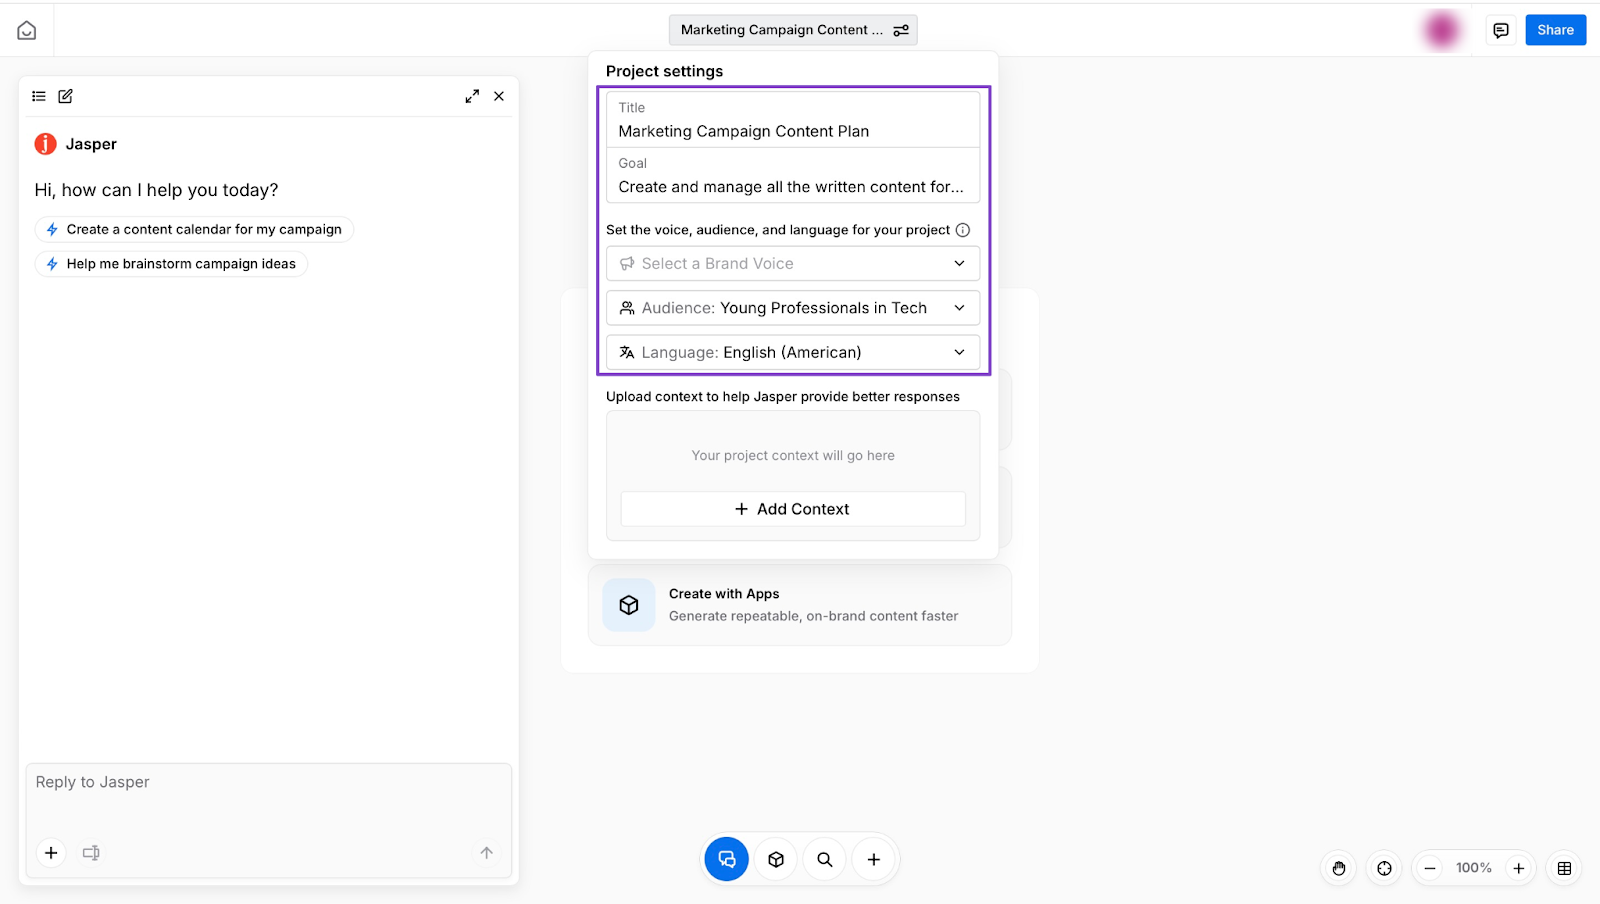The width and height of the screenshot is (1600, 904).
Task: Edit the project Title field
Action: point(793,120)
